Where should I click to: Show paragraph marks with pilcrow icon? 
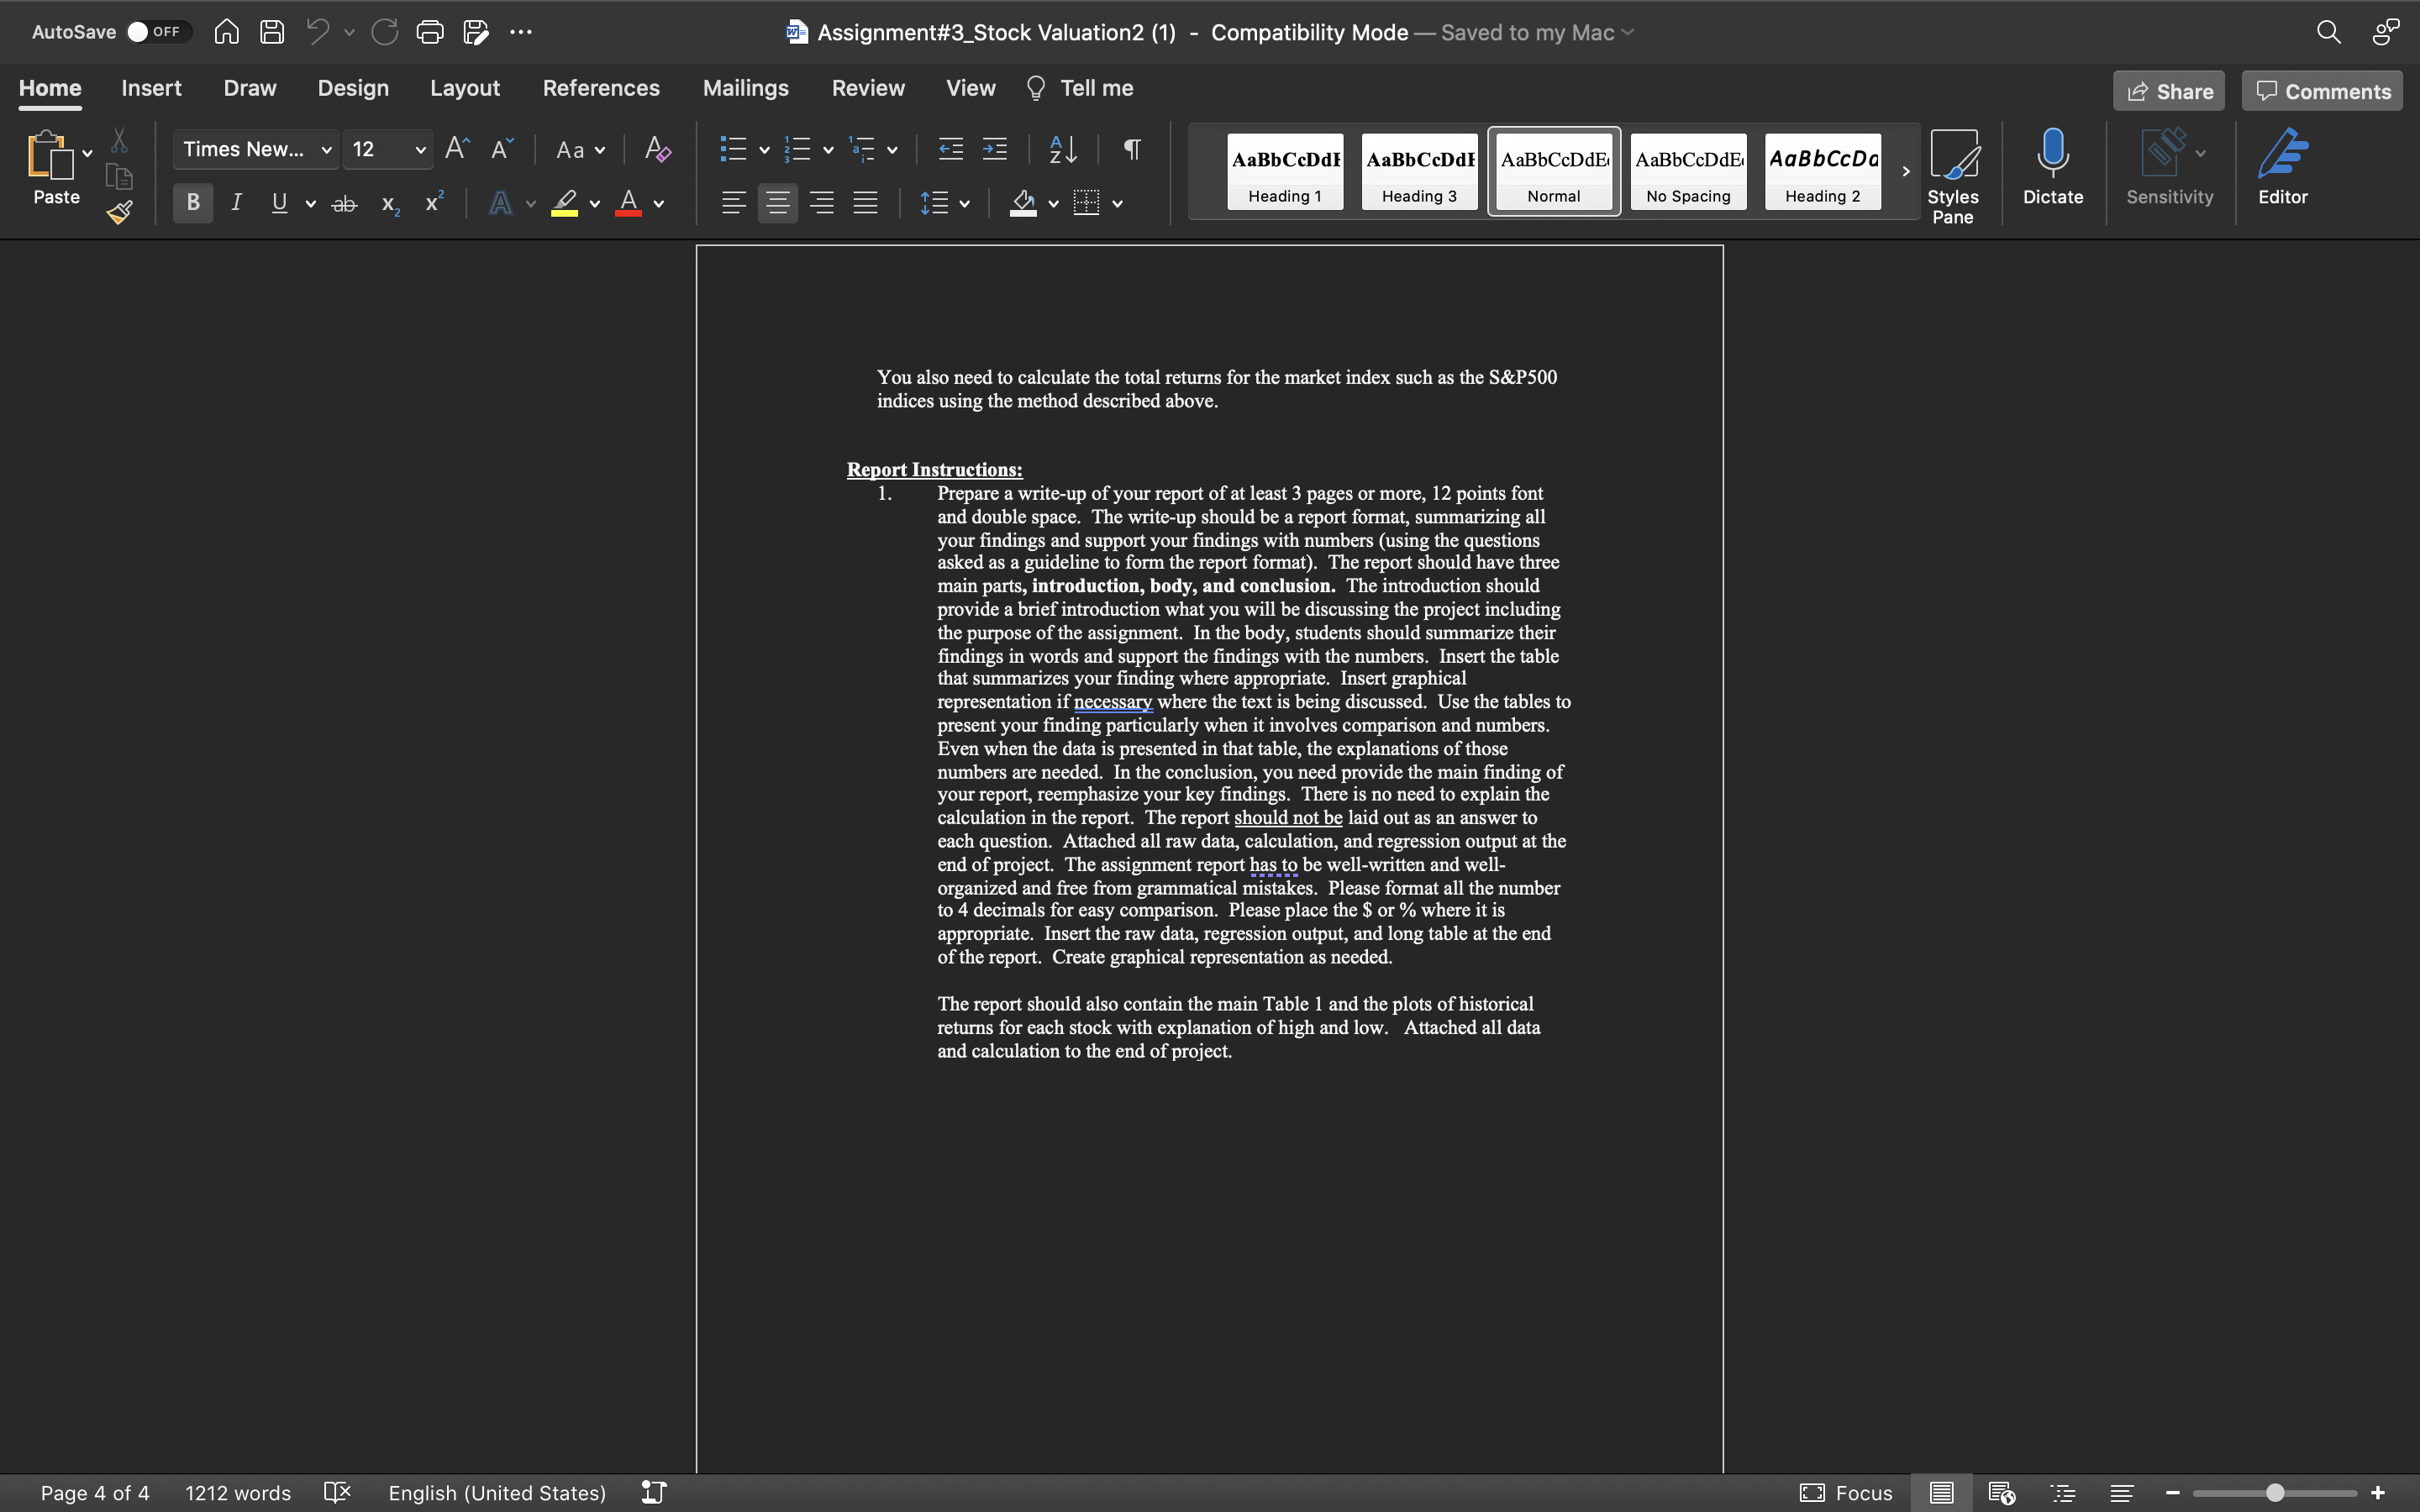coord(1132,150)
